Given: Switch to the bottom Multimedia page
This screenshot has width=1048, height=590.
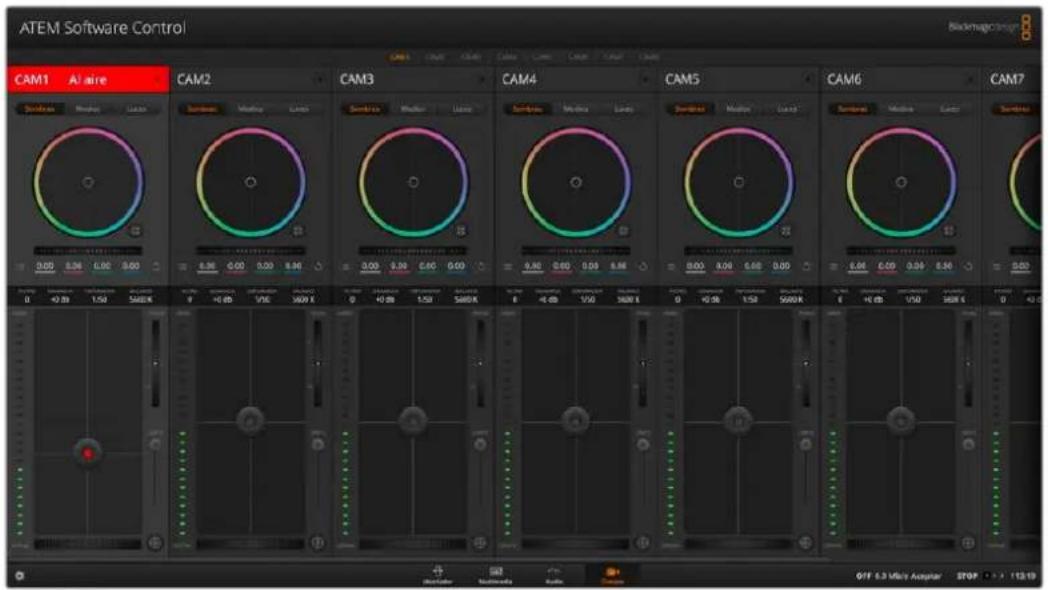Looking at the screenshot, I should tap(495, 575).
